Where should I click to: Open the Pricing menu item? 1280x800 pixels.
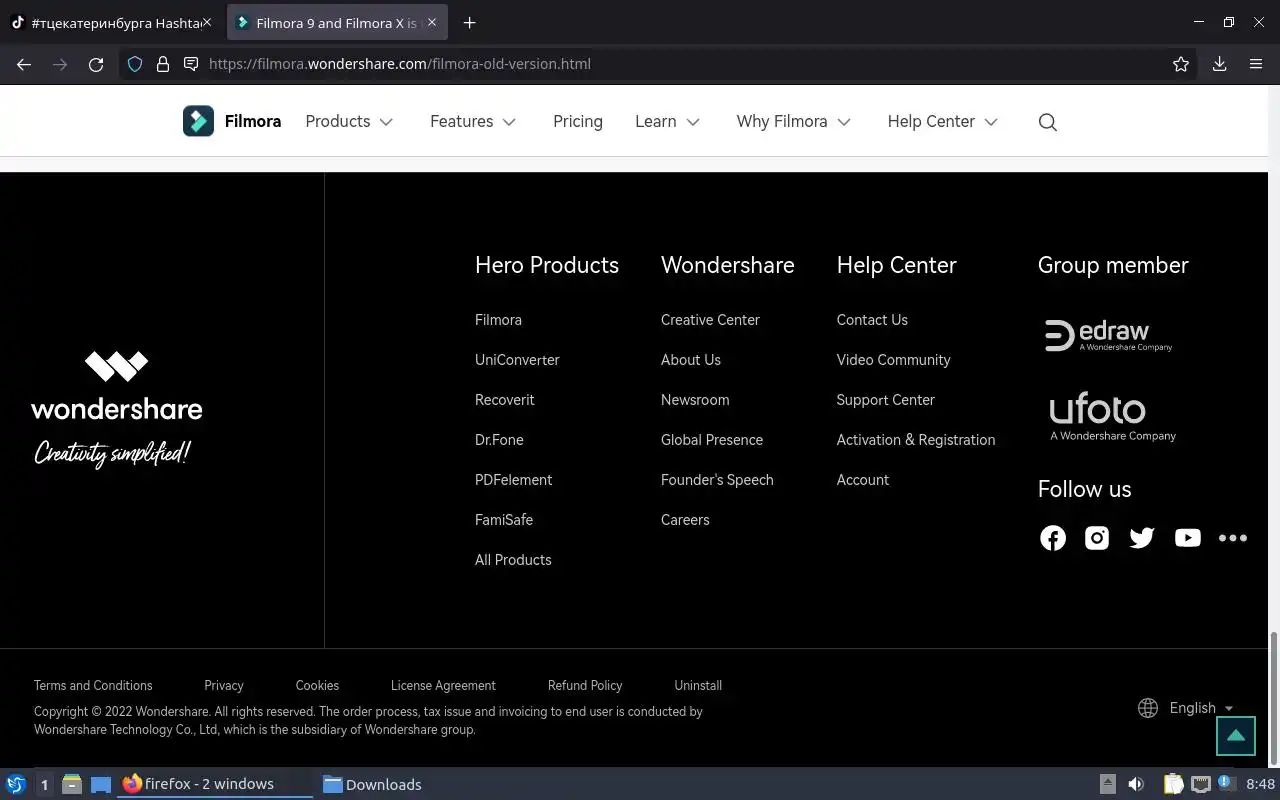pyautogui.click(x=578, y=121)
